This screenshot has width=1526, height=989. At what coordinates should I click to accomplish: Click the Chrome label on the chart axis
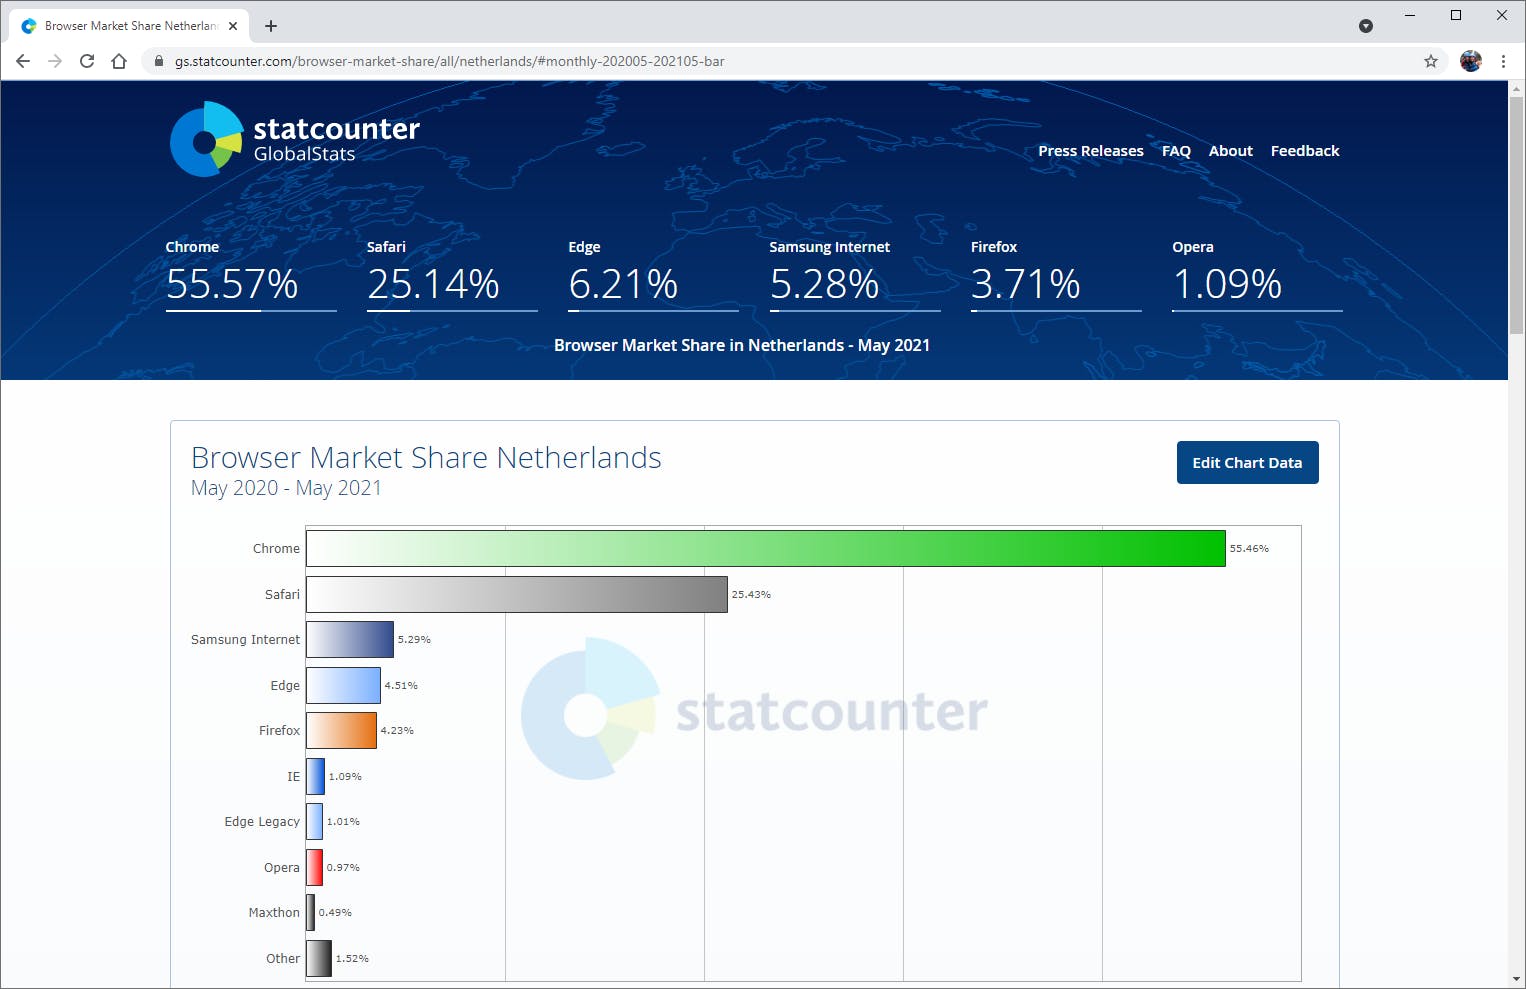276,549
